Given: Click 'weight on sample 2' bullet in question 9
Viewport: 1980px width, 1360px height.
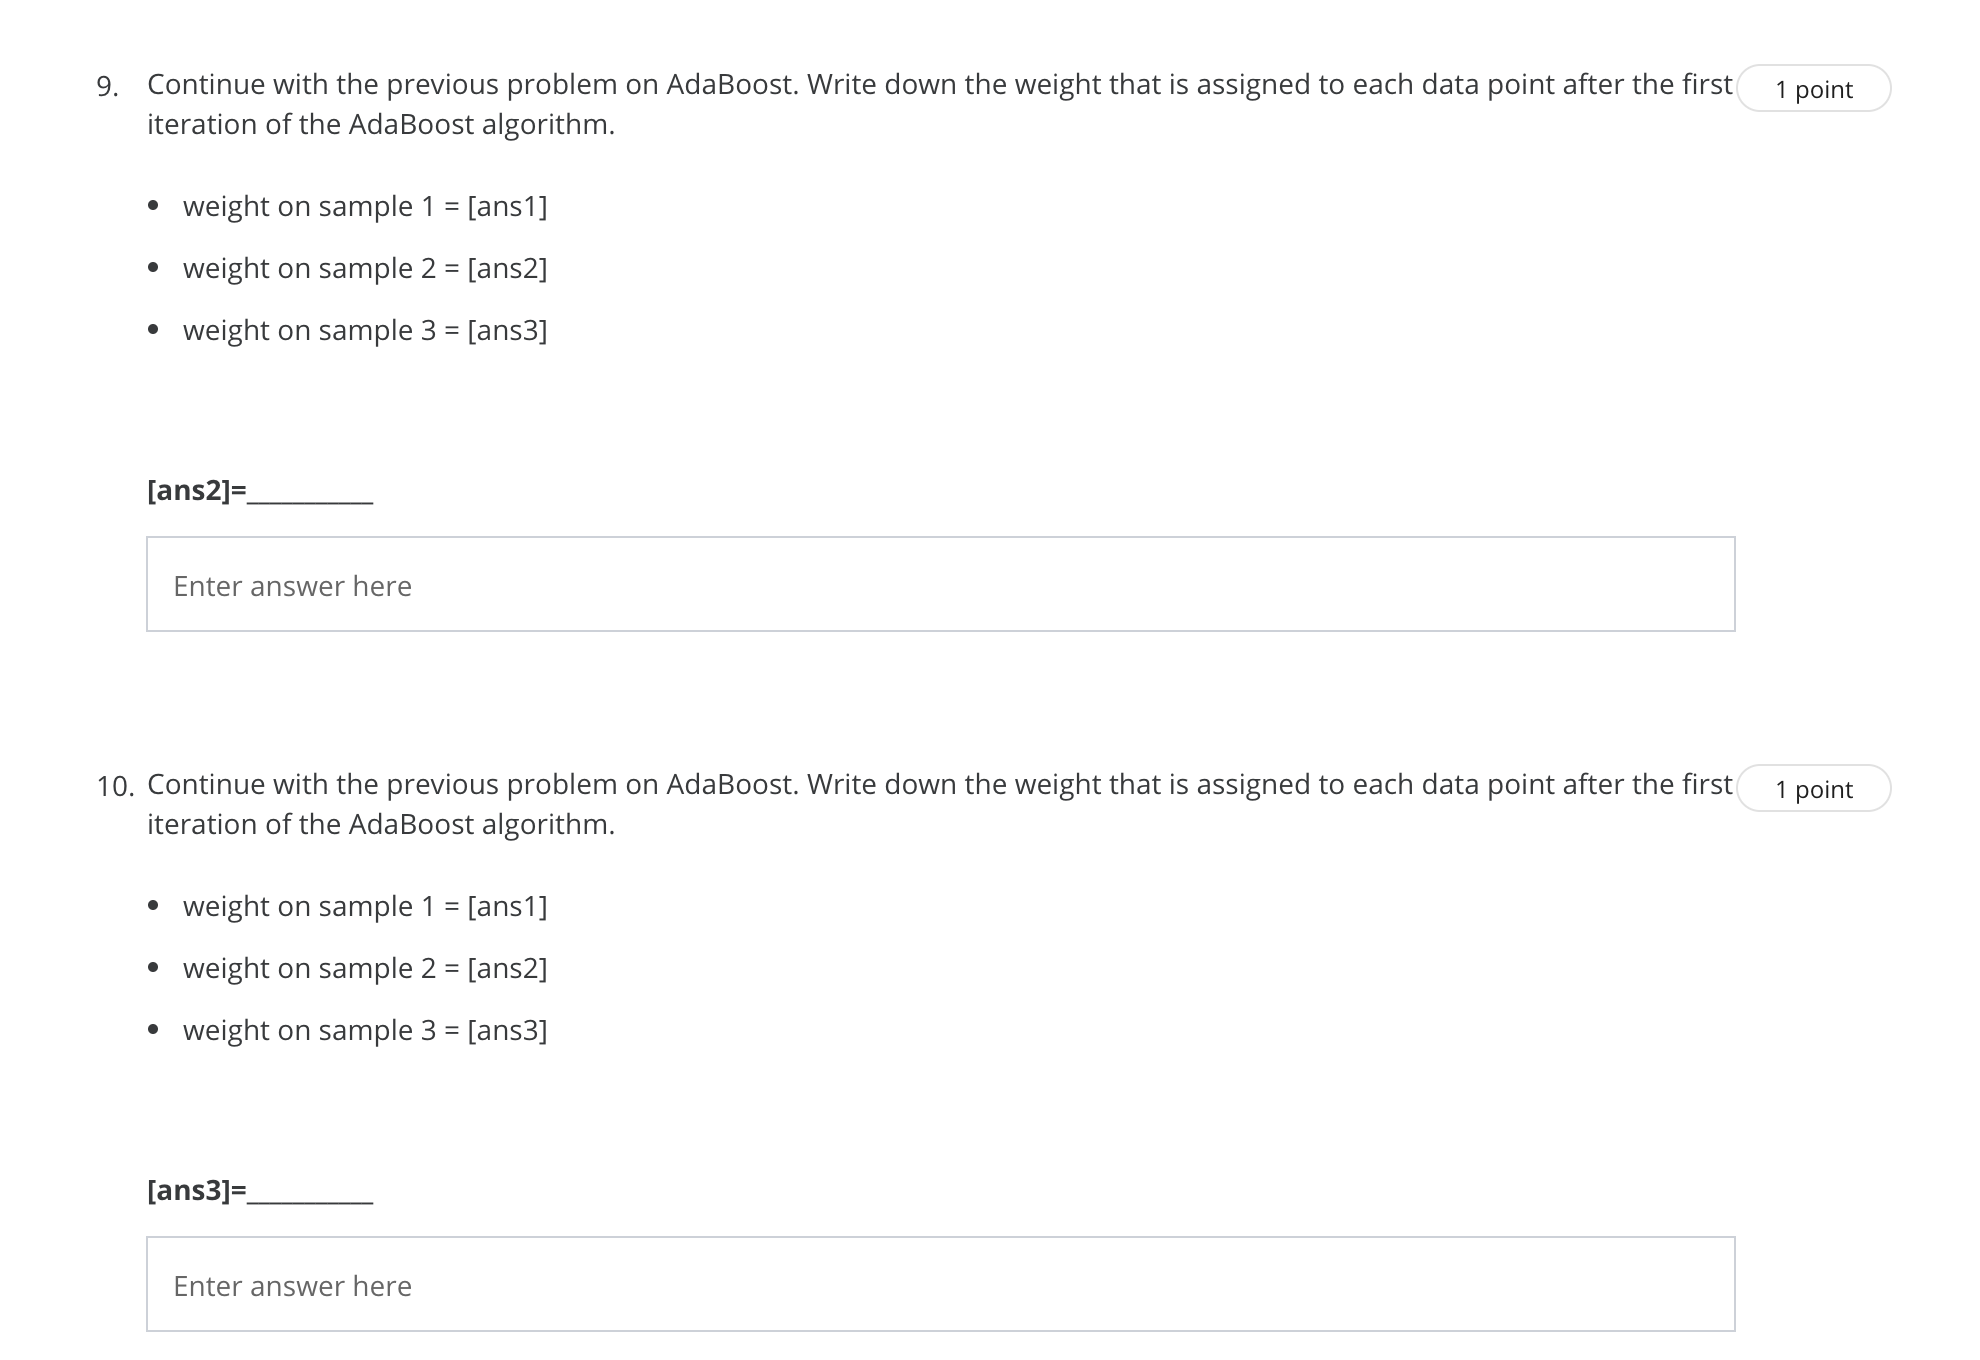Looking at the screenshot, I should (364, 268).
